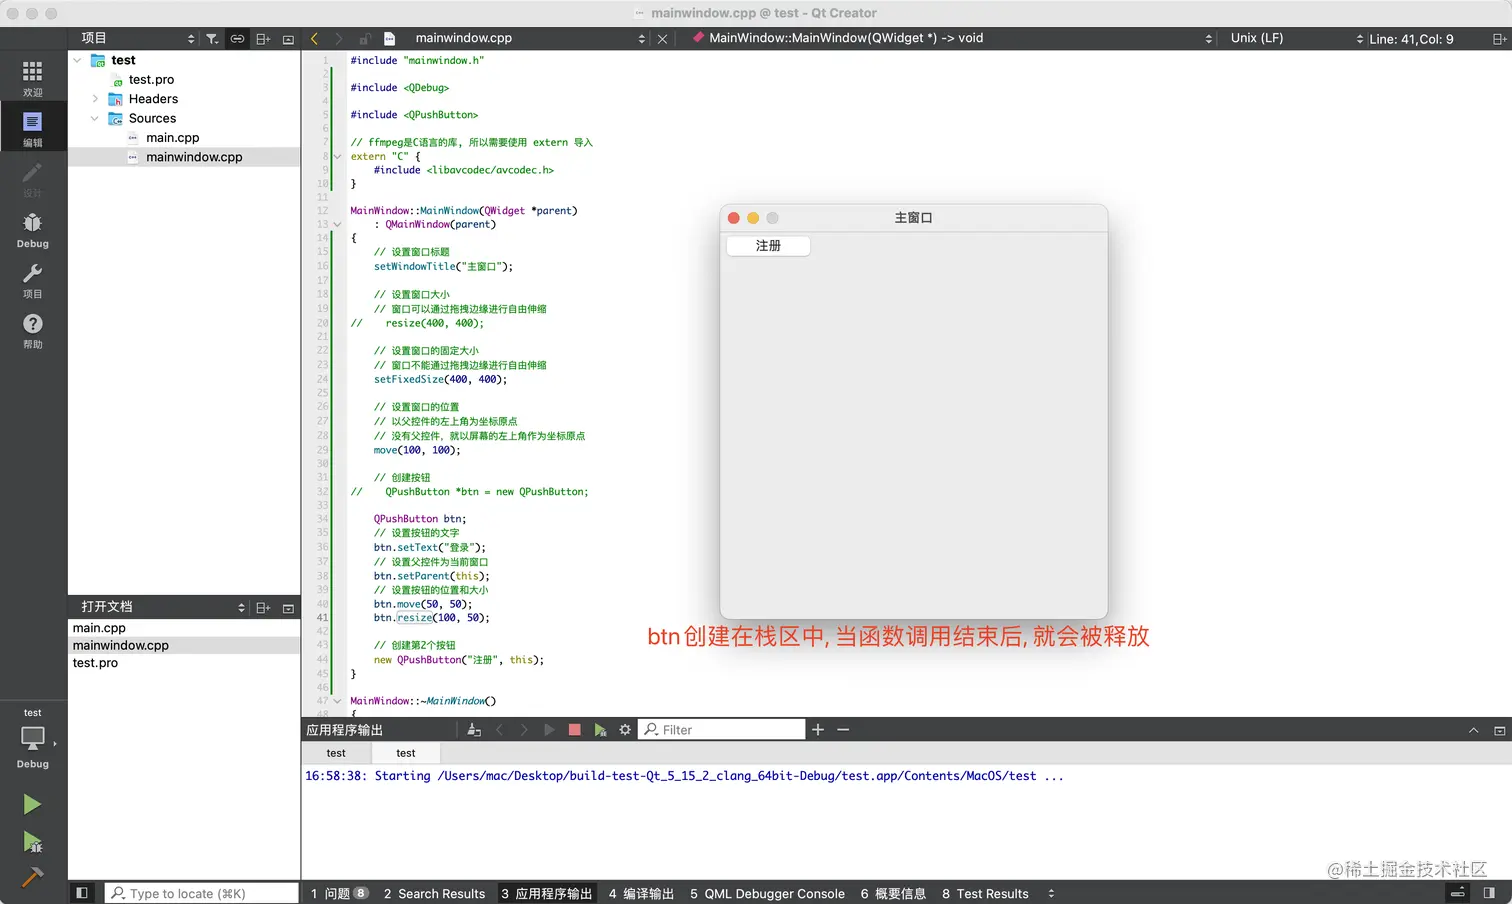This screenshot has width=1512, height=904.
Task: Open the 欢迎 welcome mode
Action: [32, 78]
